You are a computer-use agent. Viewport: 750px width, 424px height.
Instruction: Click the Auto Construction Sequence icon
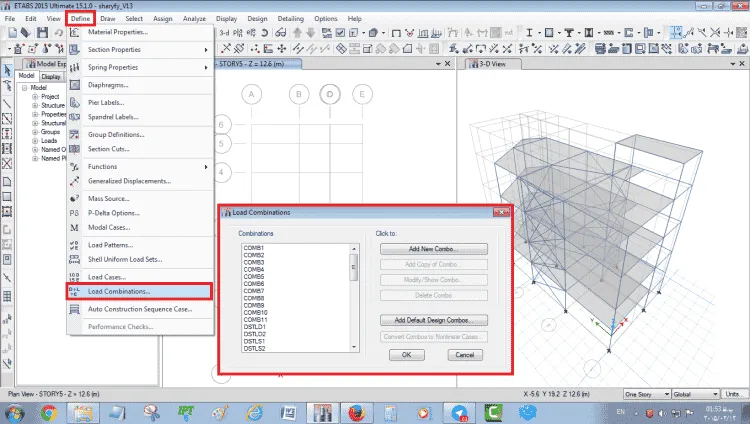[75, 309]
